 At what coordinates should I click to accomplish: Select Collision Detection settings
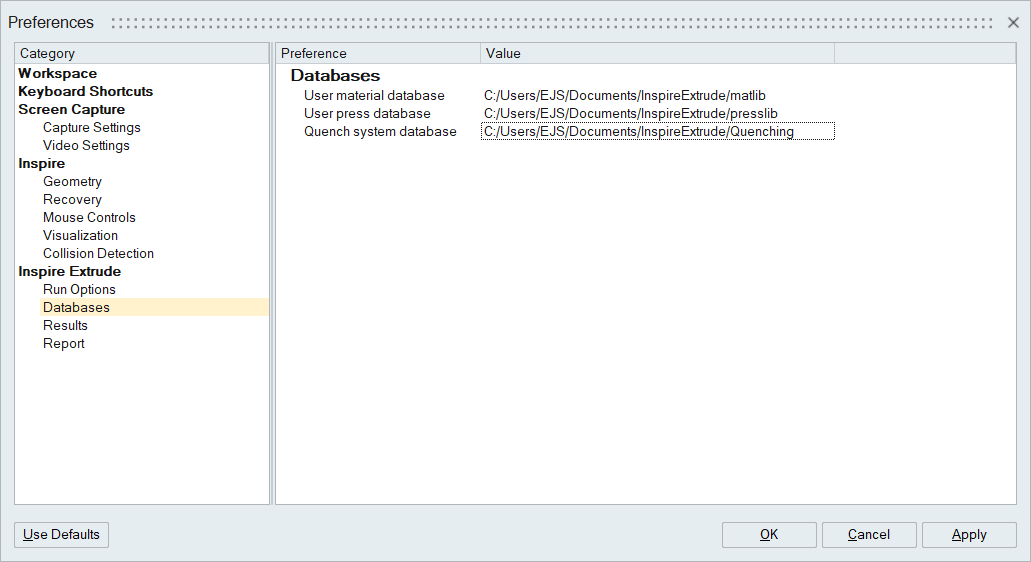98,254
